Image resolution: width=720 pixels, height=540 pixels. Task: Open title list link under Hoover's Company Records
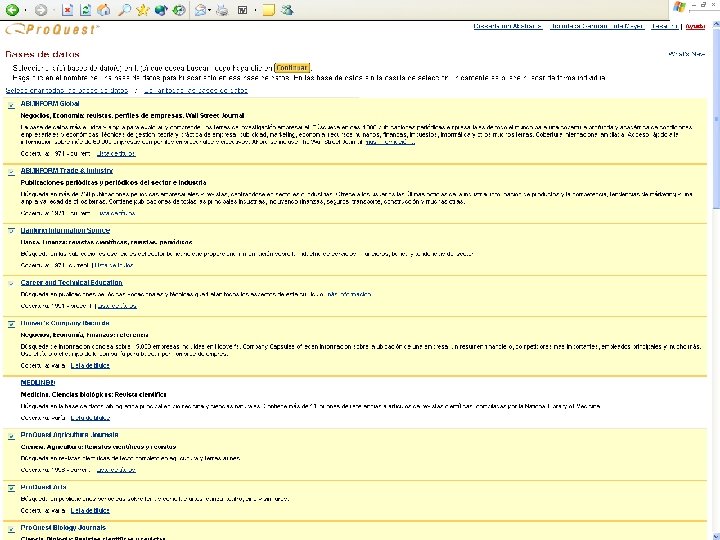pyautogui.click(x=90, y=366)
